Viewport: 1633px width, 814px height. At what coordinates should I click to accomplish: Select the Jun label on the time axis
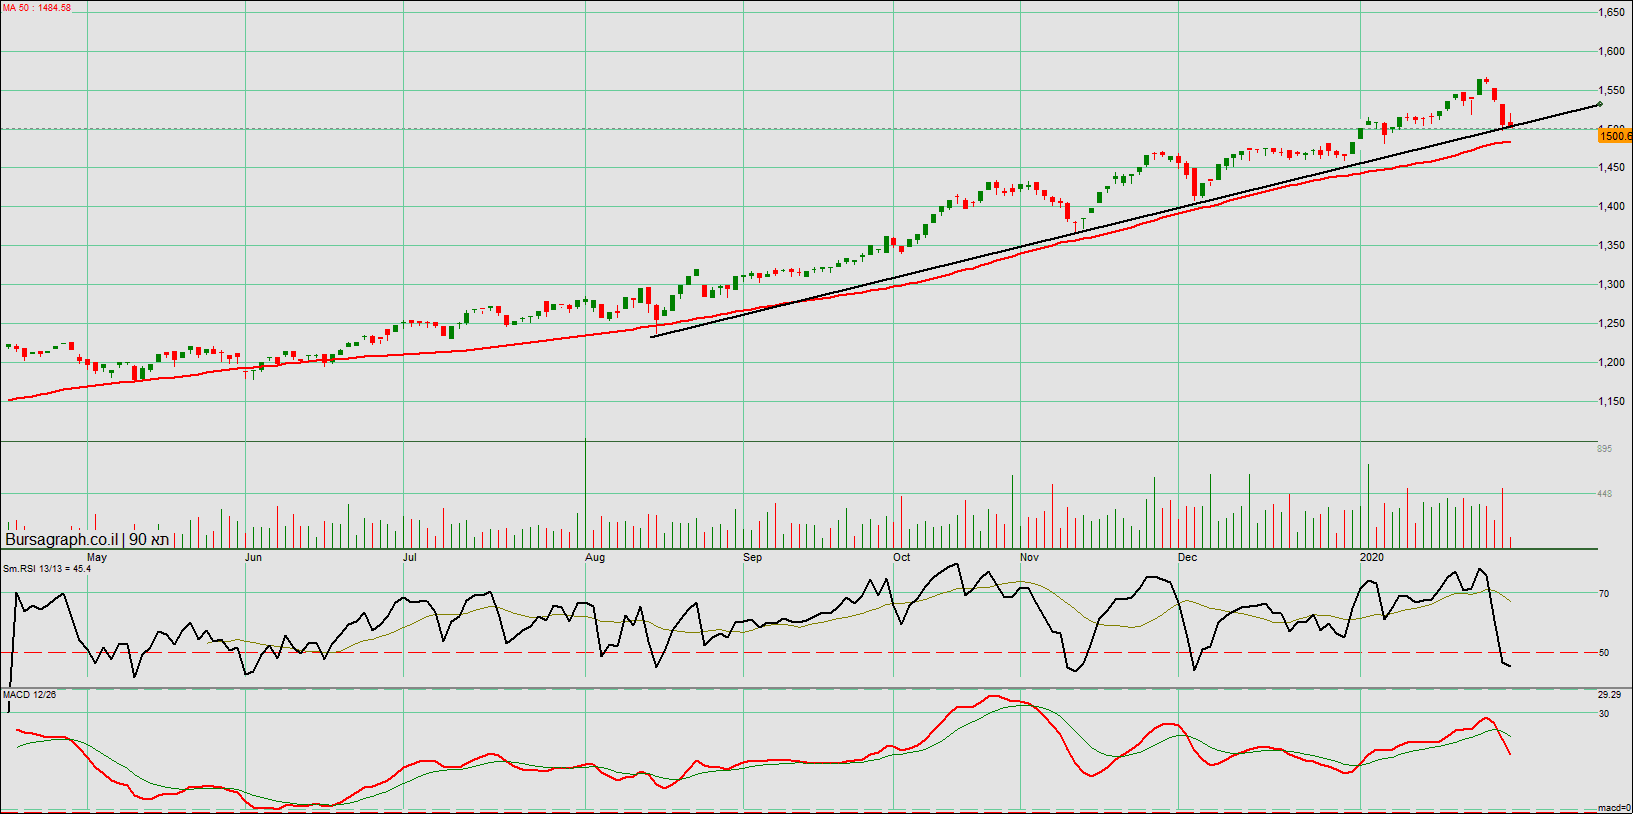click(254, 558)
